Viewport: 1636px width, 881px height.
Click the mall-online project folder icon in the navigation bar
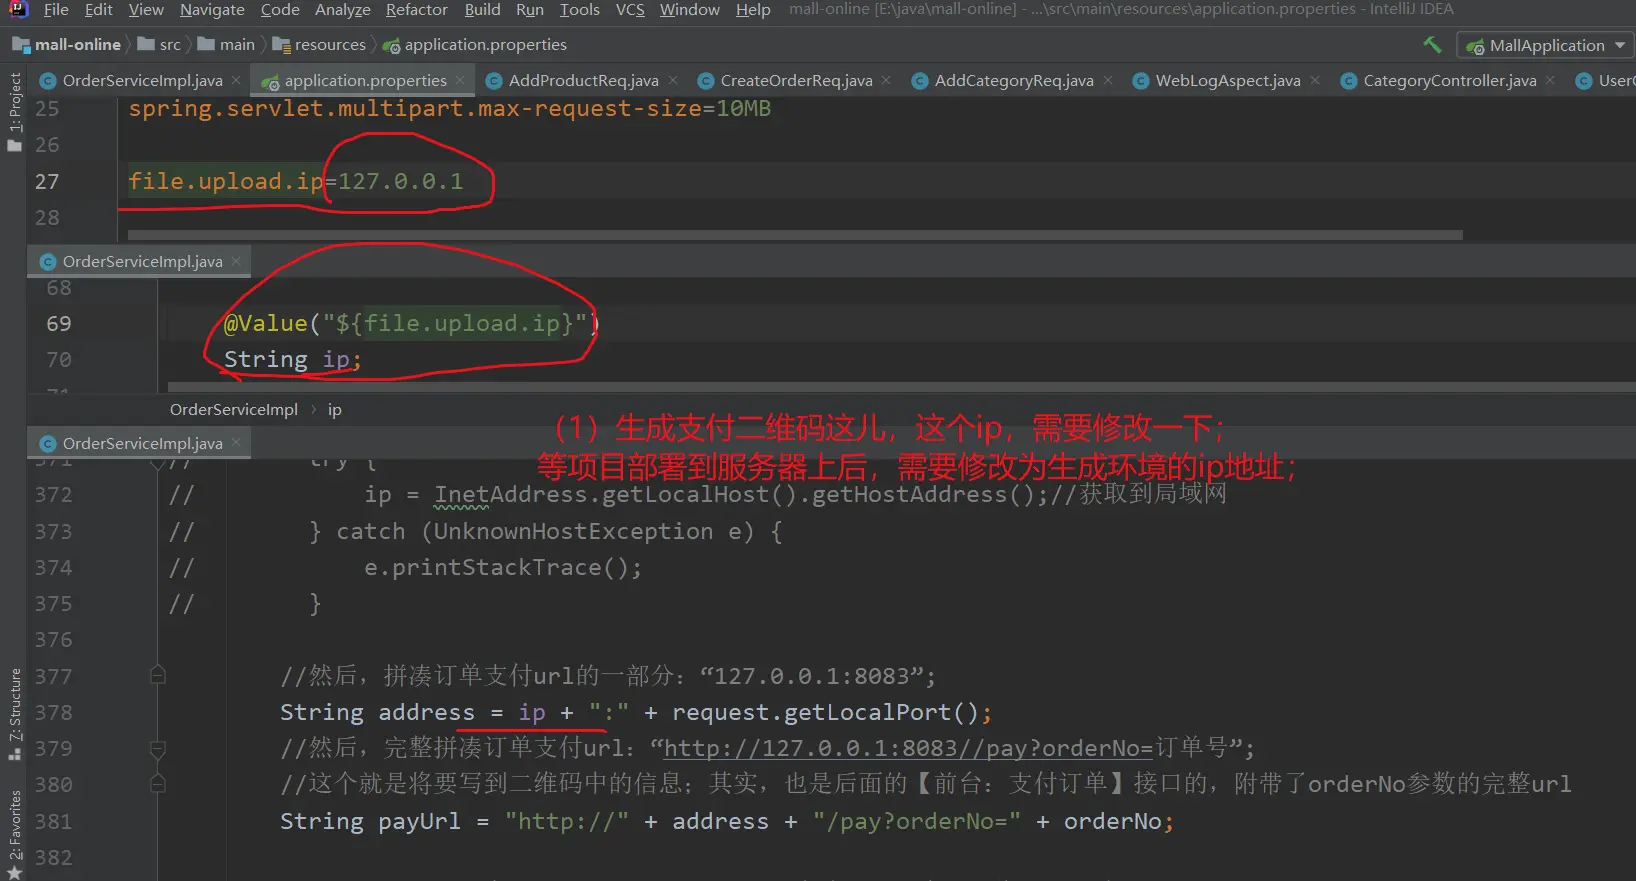(x=21, y=45)
